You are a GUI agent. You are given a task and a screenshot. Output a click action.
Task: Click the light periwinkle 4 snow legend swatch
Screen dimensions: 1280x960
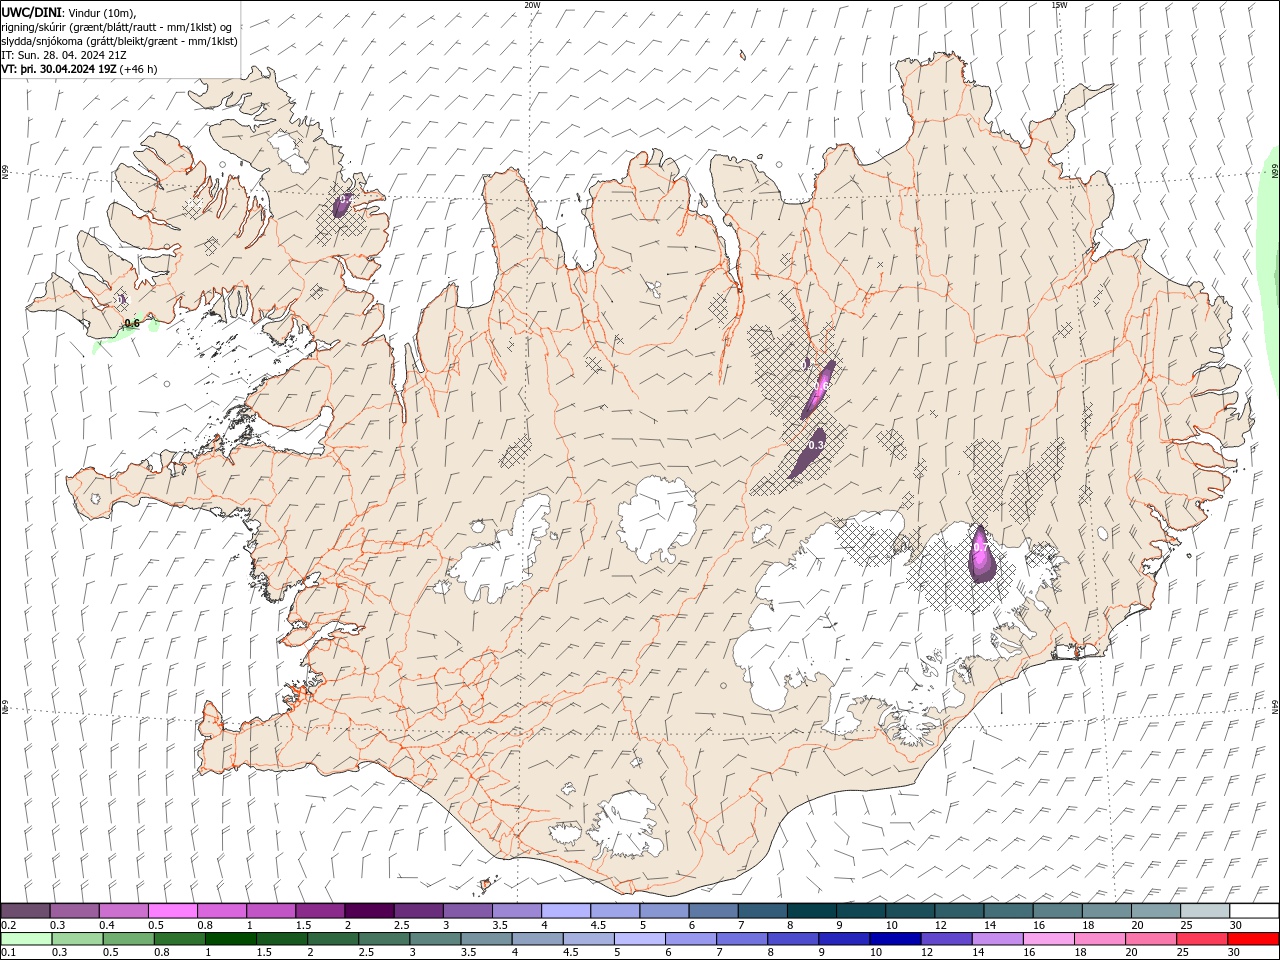566,910
